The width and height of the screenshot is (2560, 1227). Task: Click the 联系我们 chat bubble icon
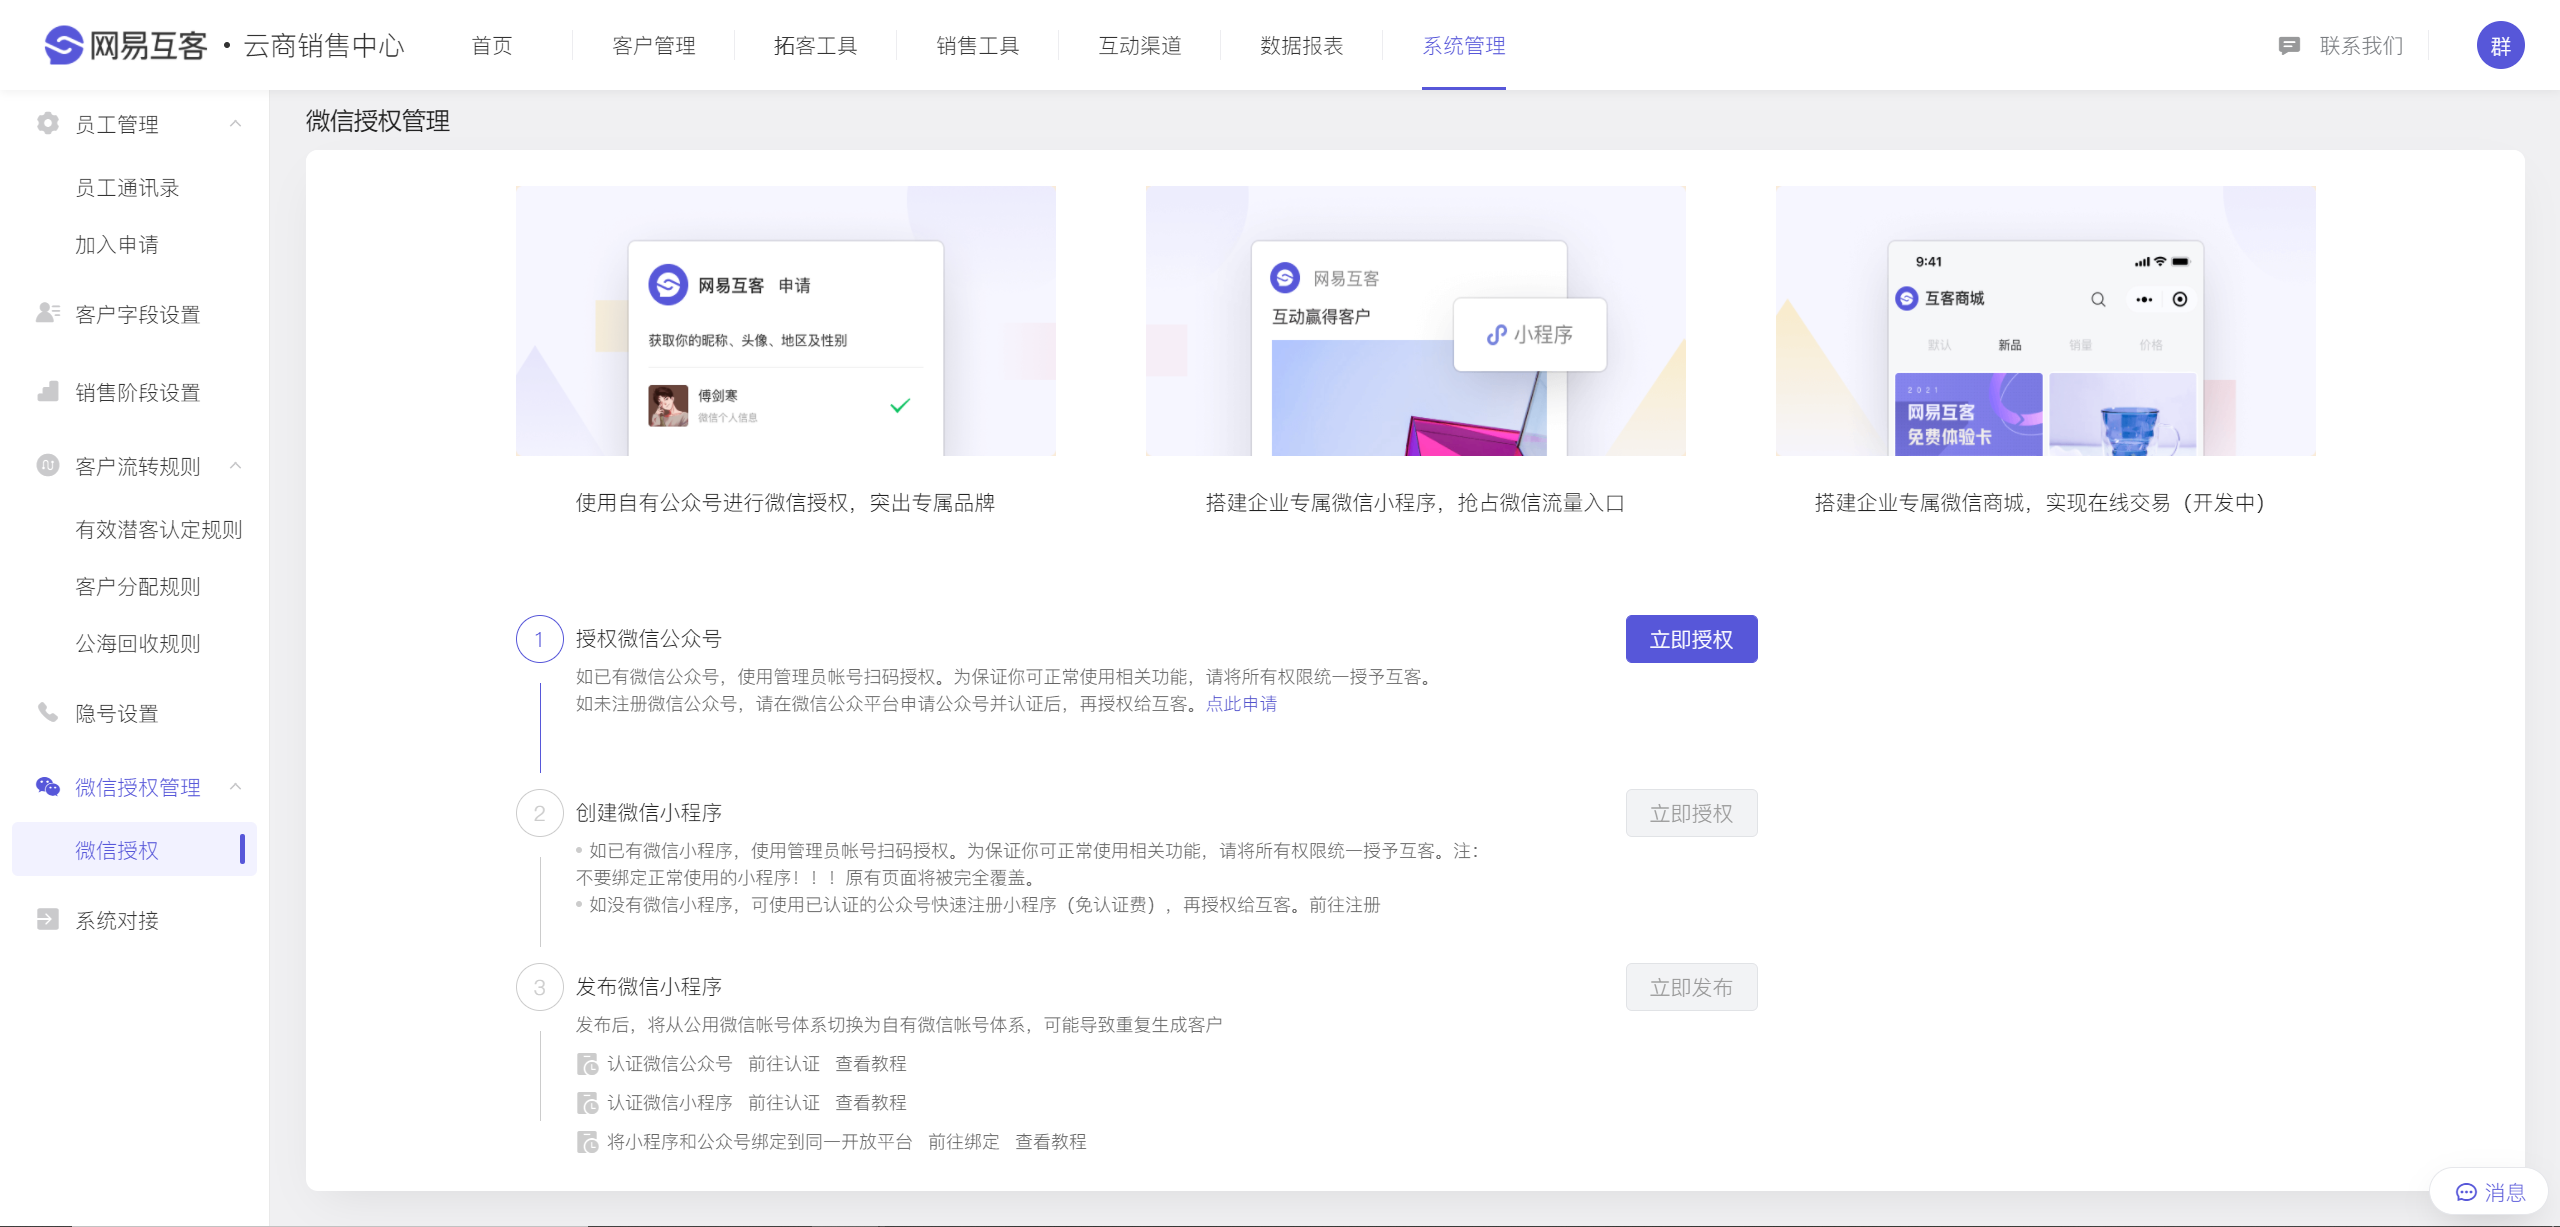[x=2289, y=46]
